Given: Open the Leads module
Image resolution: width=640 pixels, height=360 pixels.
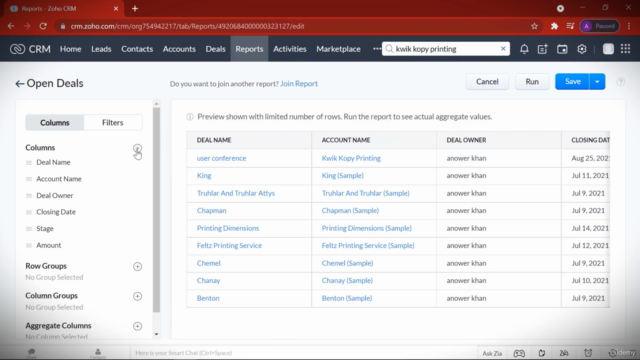Looking at the screenshot, I should tap(101, 49).
